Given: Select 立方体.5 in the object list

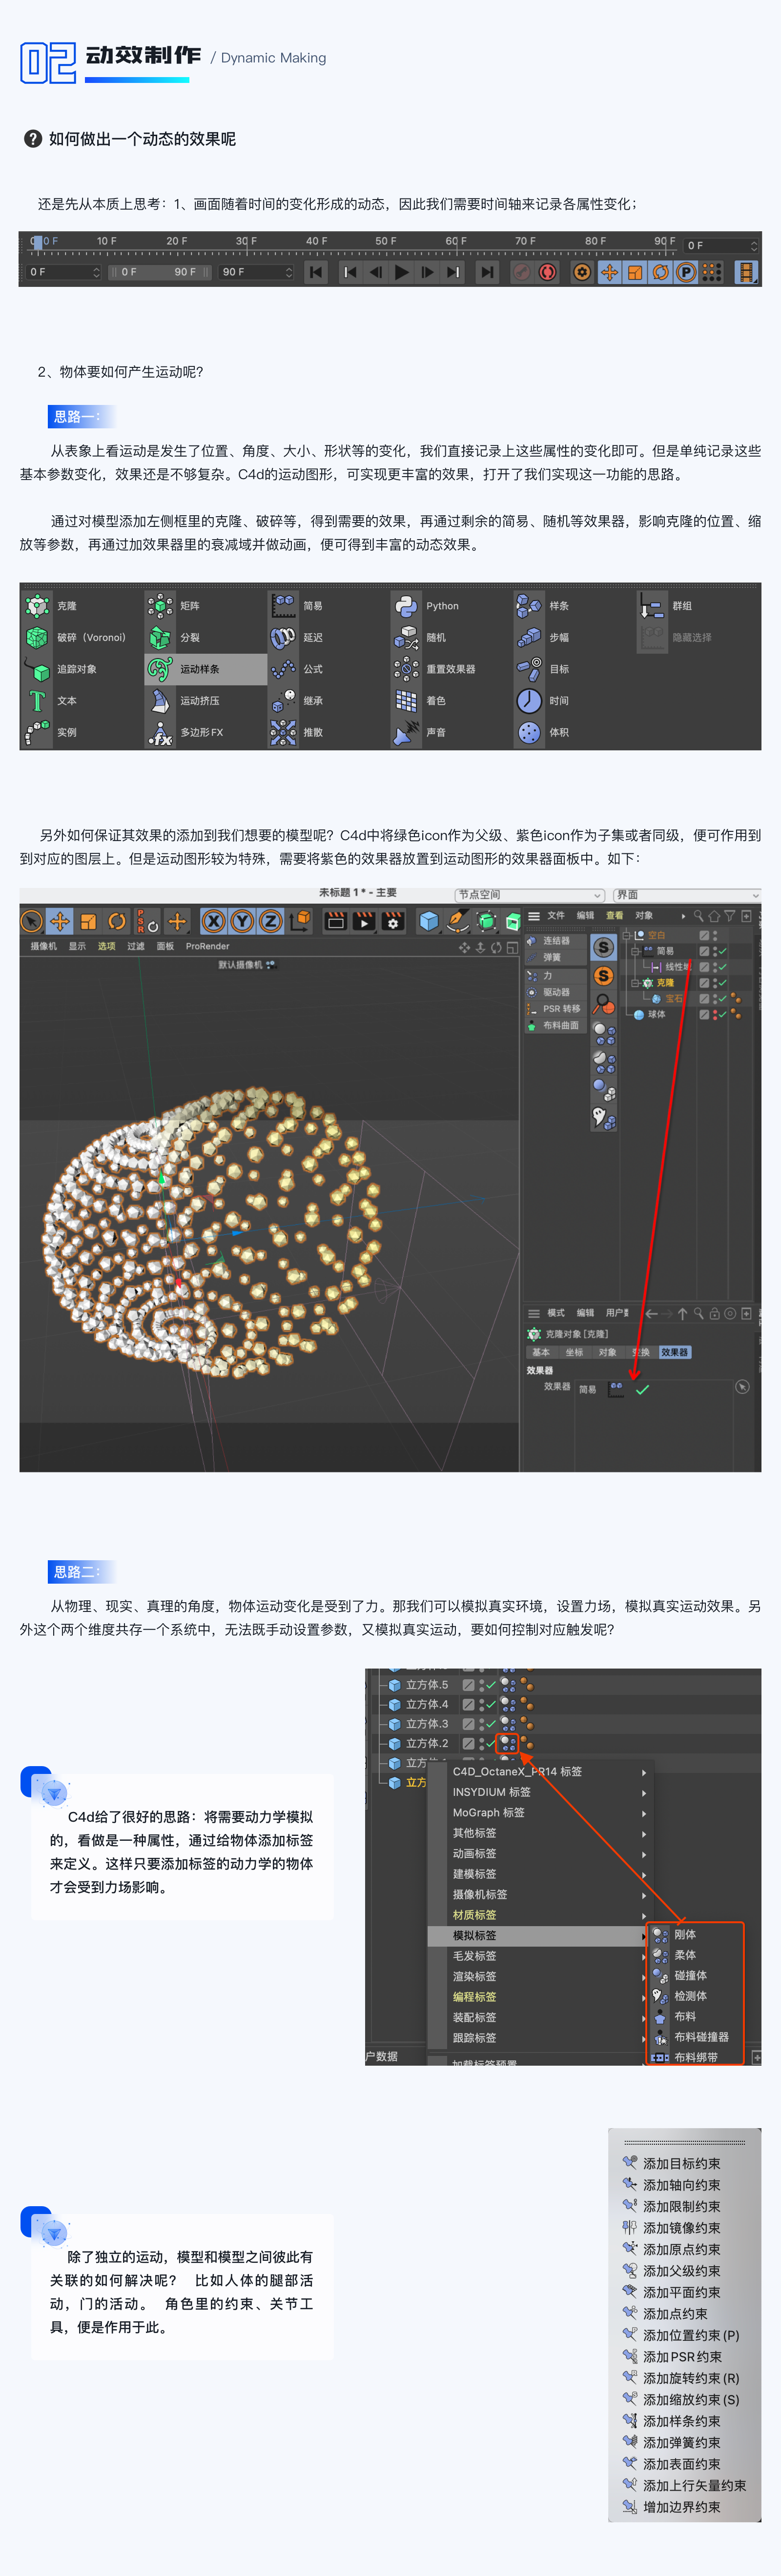Looking at the screenshot, I should tap(427, 1685).
